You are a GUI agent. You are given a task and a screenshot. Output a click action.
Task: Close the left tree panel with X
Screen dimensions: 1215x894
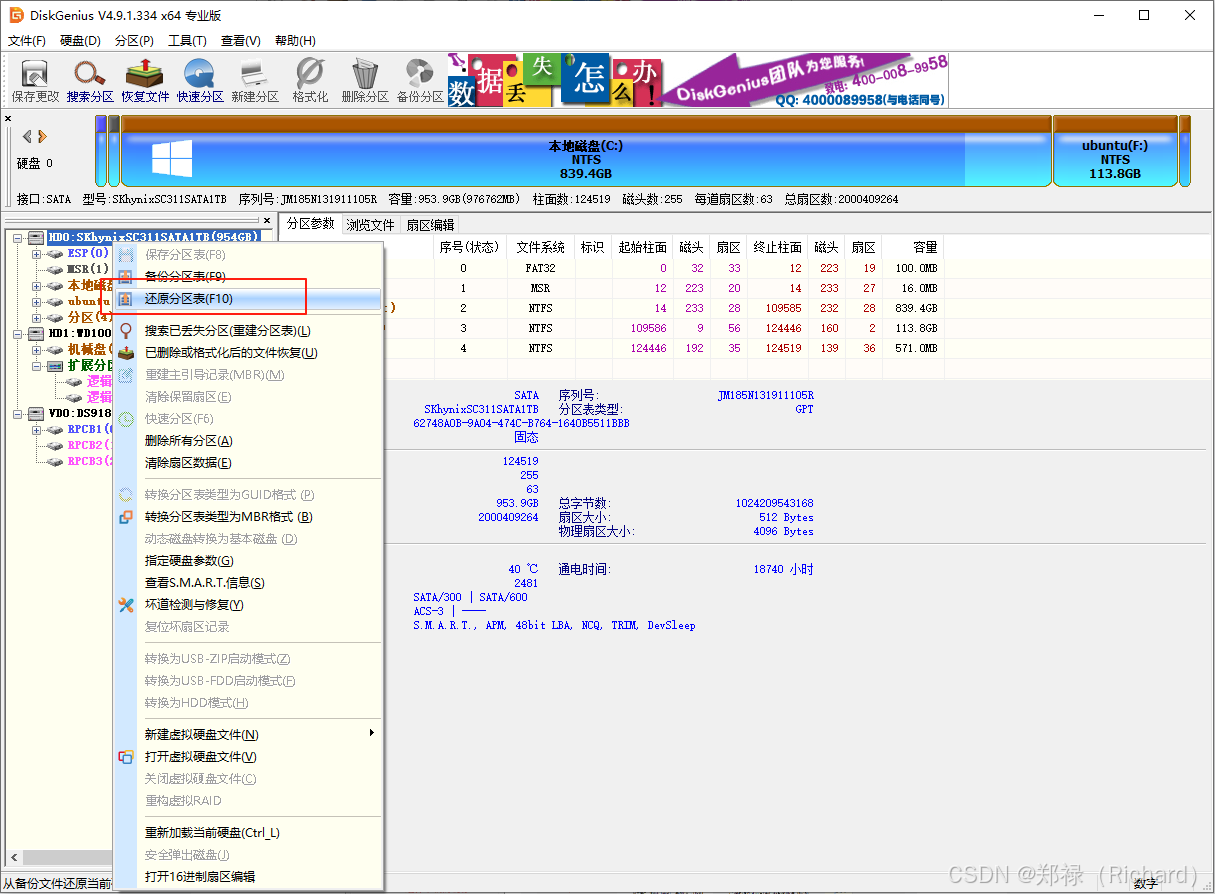266,221
